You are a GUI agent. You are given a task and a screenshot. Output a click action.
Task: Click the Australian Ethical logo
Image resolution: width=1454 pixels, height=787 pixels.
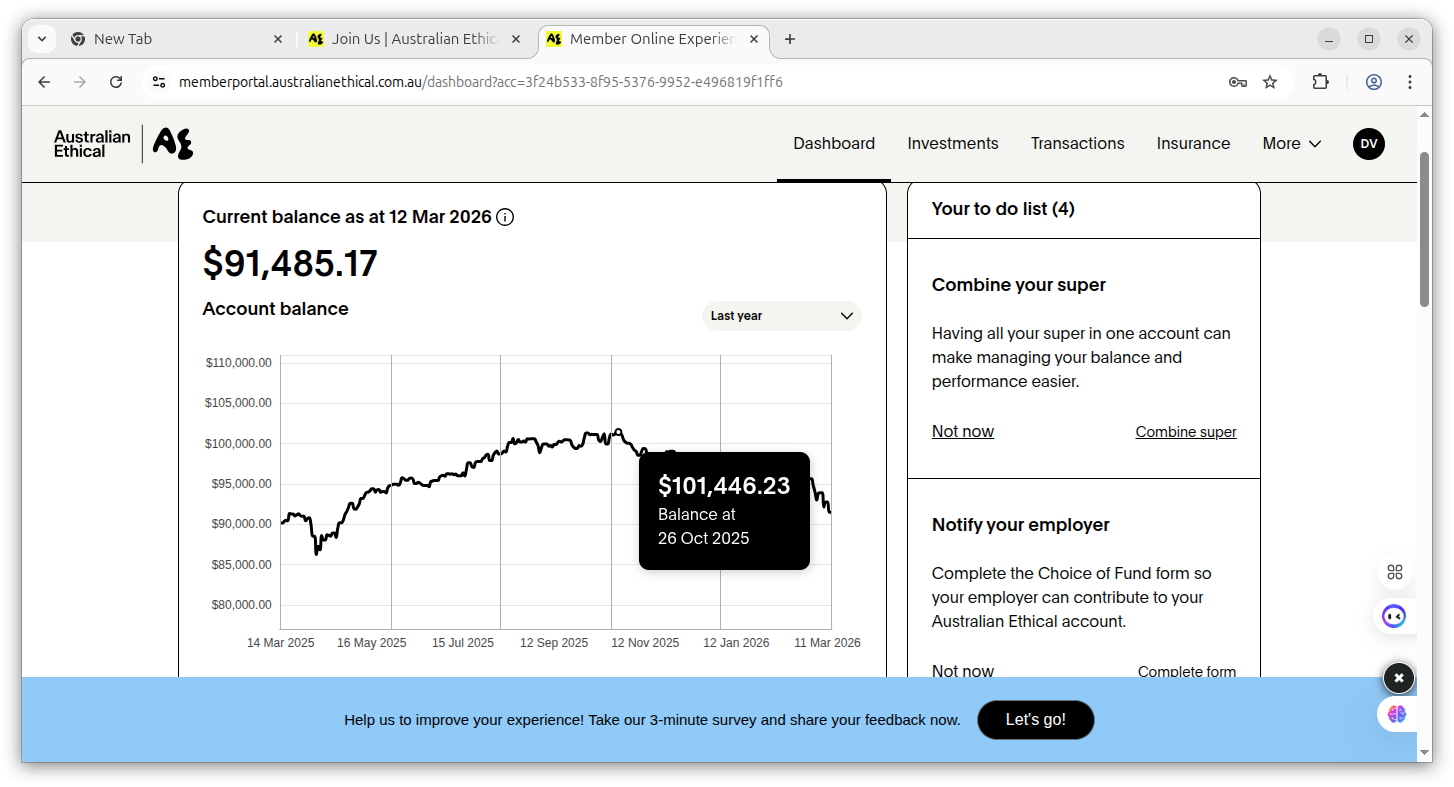click(123, 144)
